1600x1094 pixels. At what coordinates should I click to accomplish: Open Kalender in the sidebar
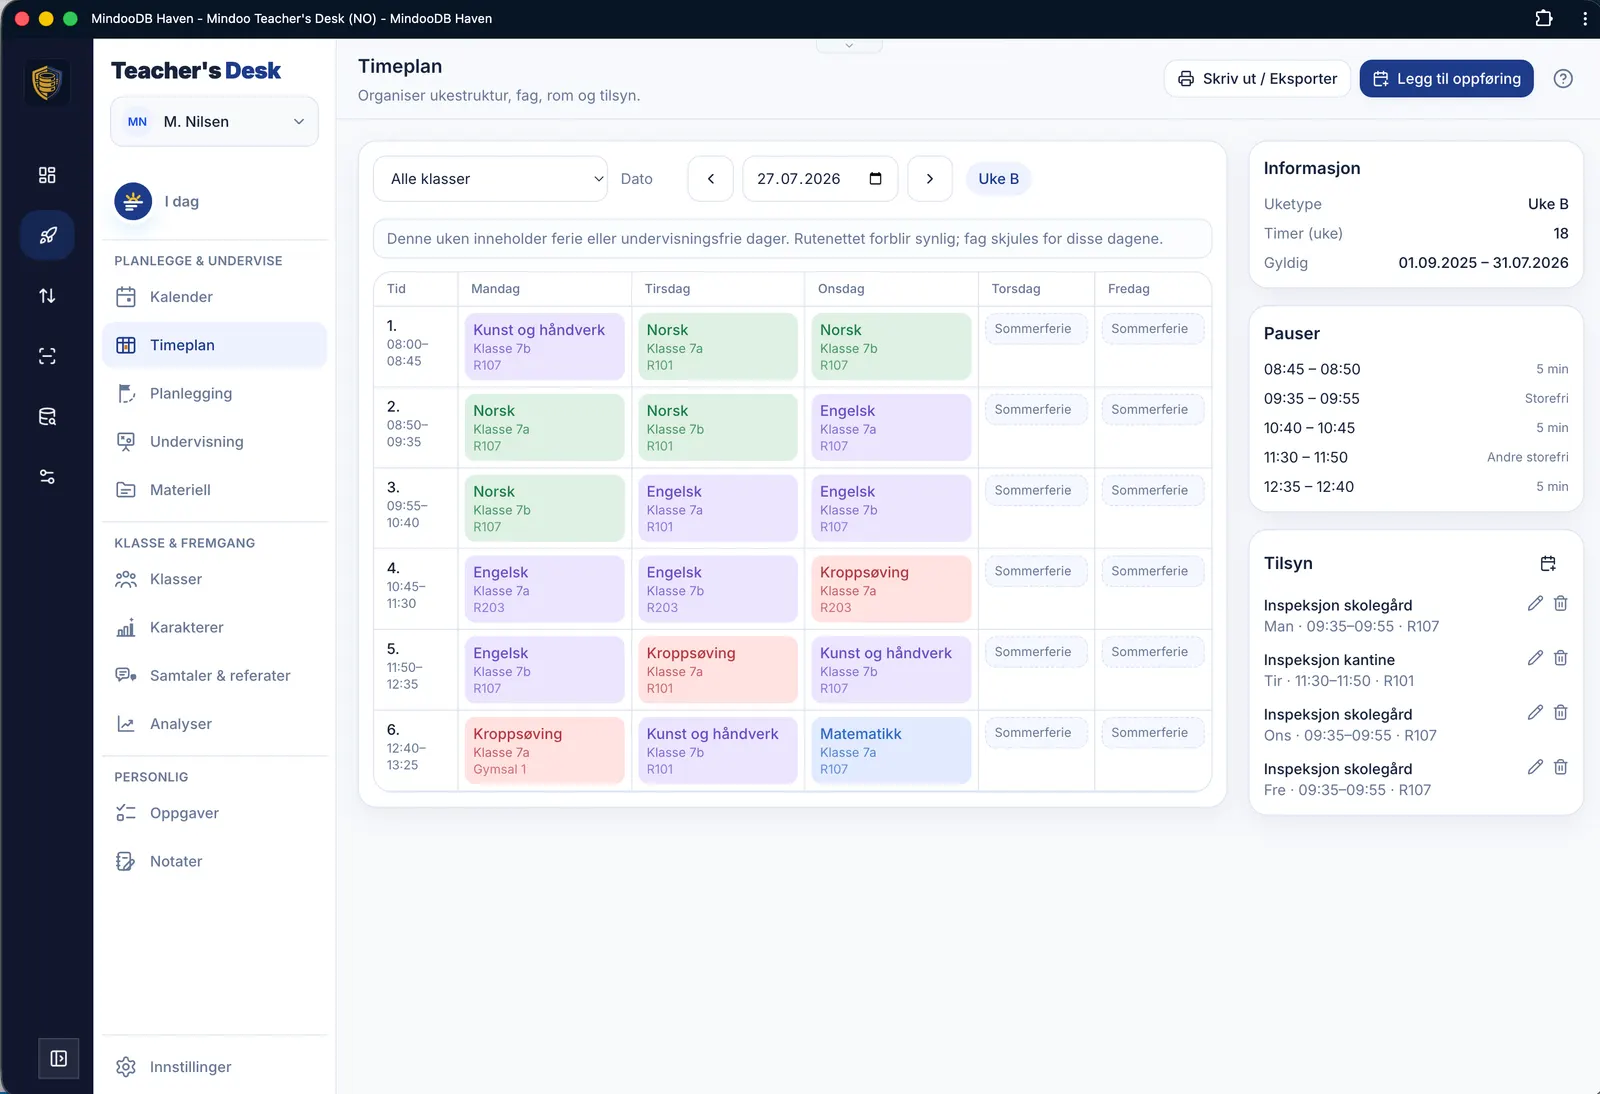coord(215,297)
